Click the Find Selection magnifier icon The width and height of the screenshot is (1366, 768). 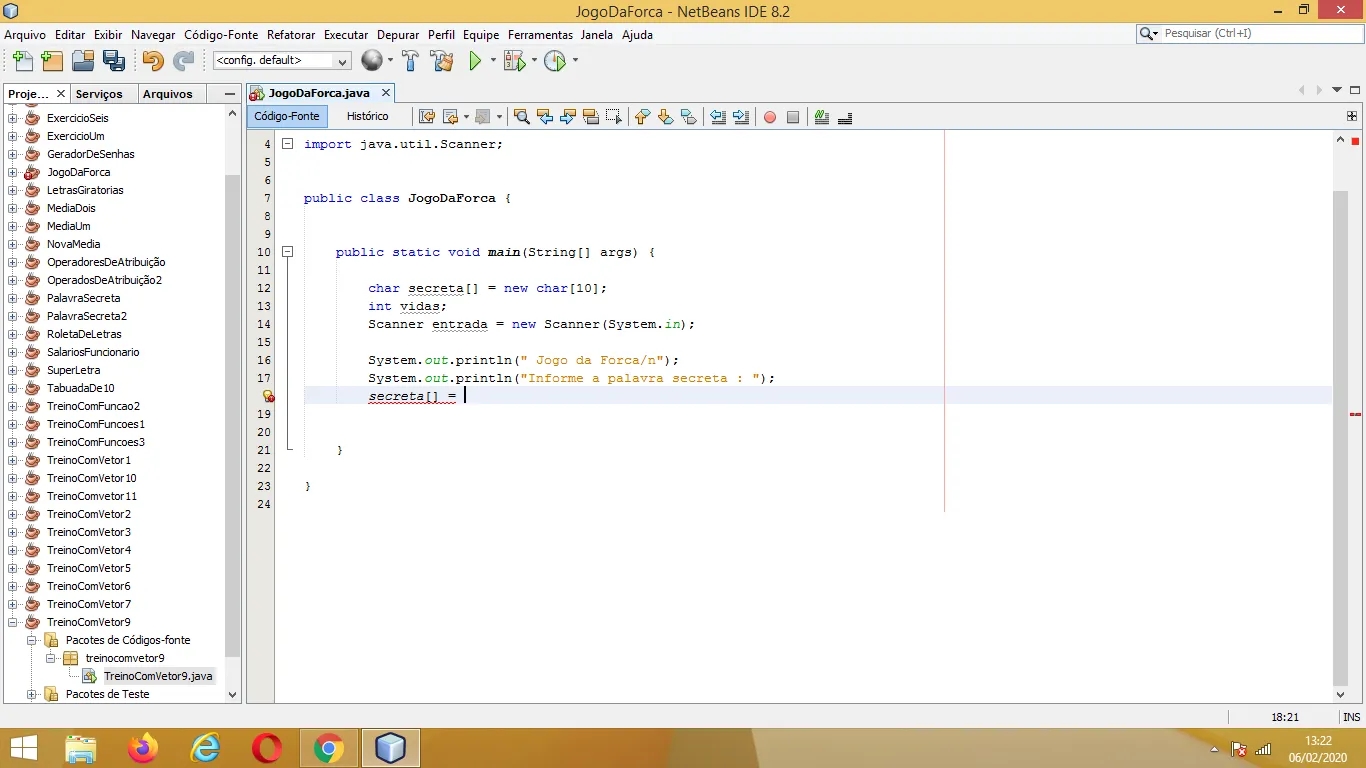(x=521, y=117)
